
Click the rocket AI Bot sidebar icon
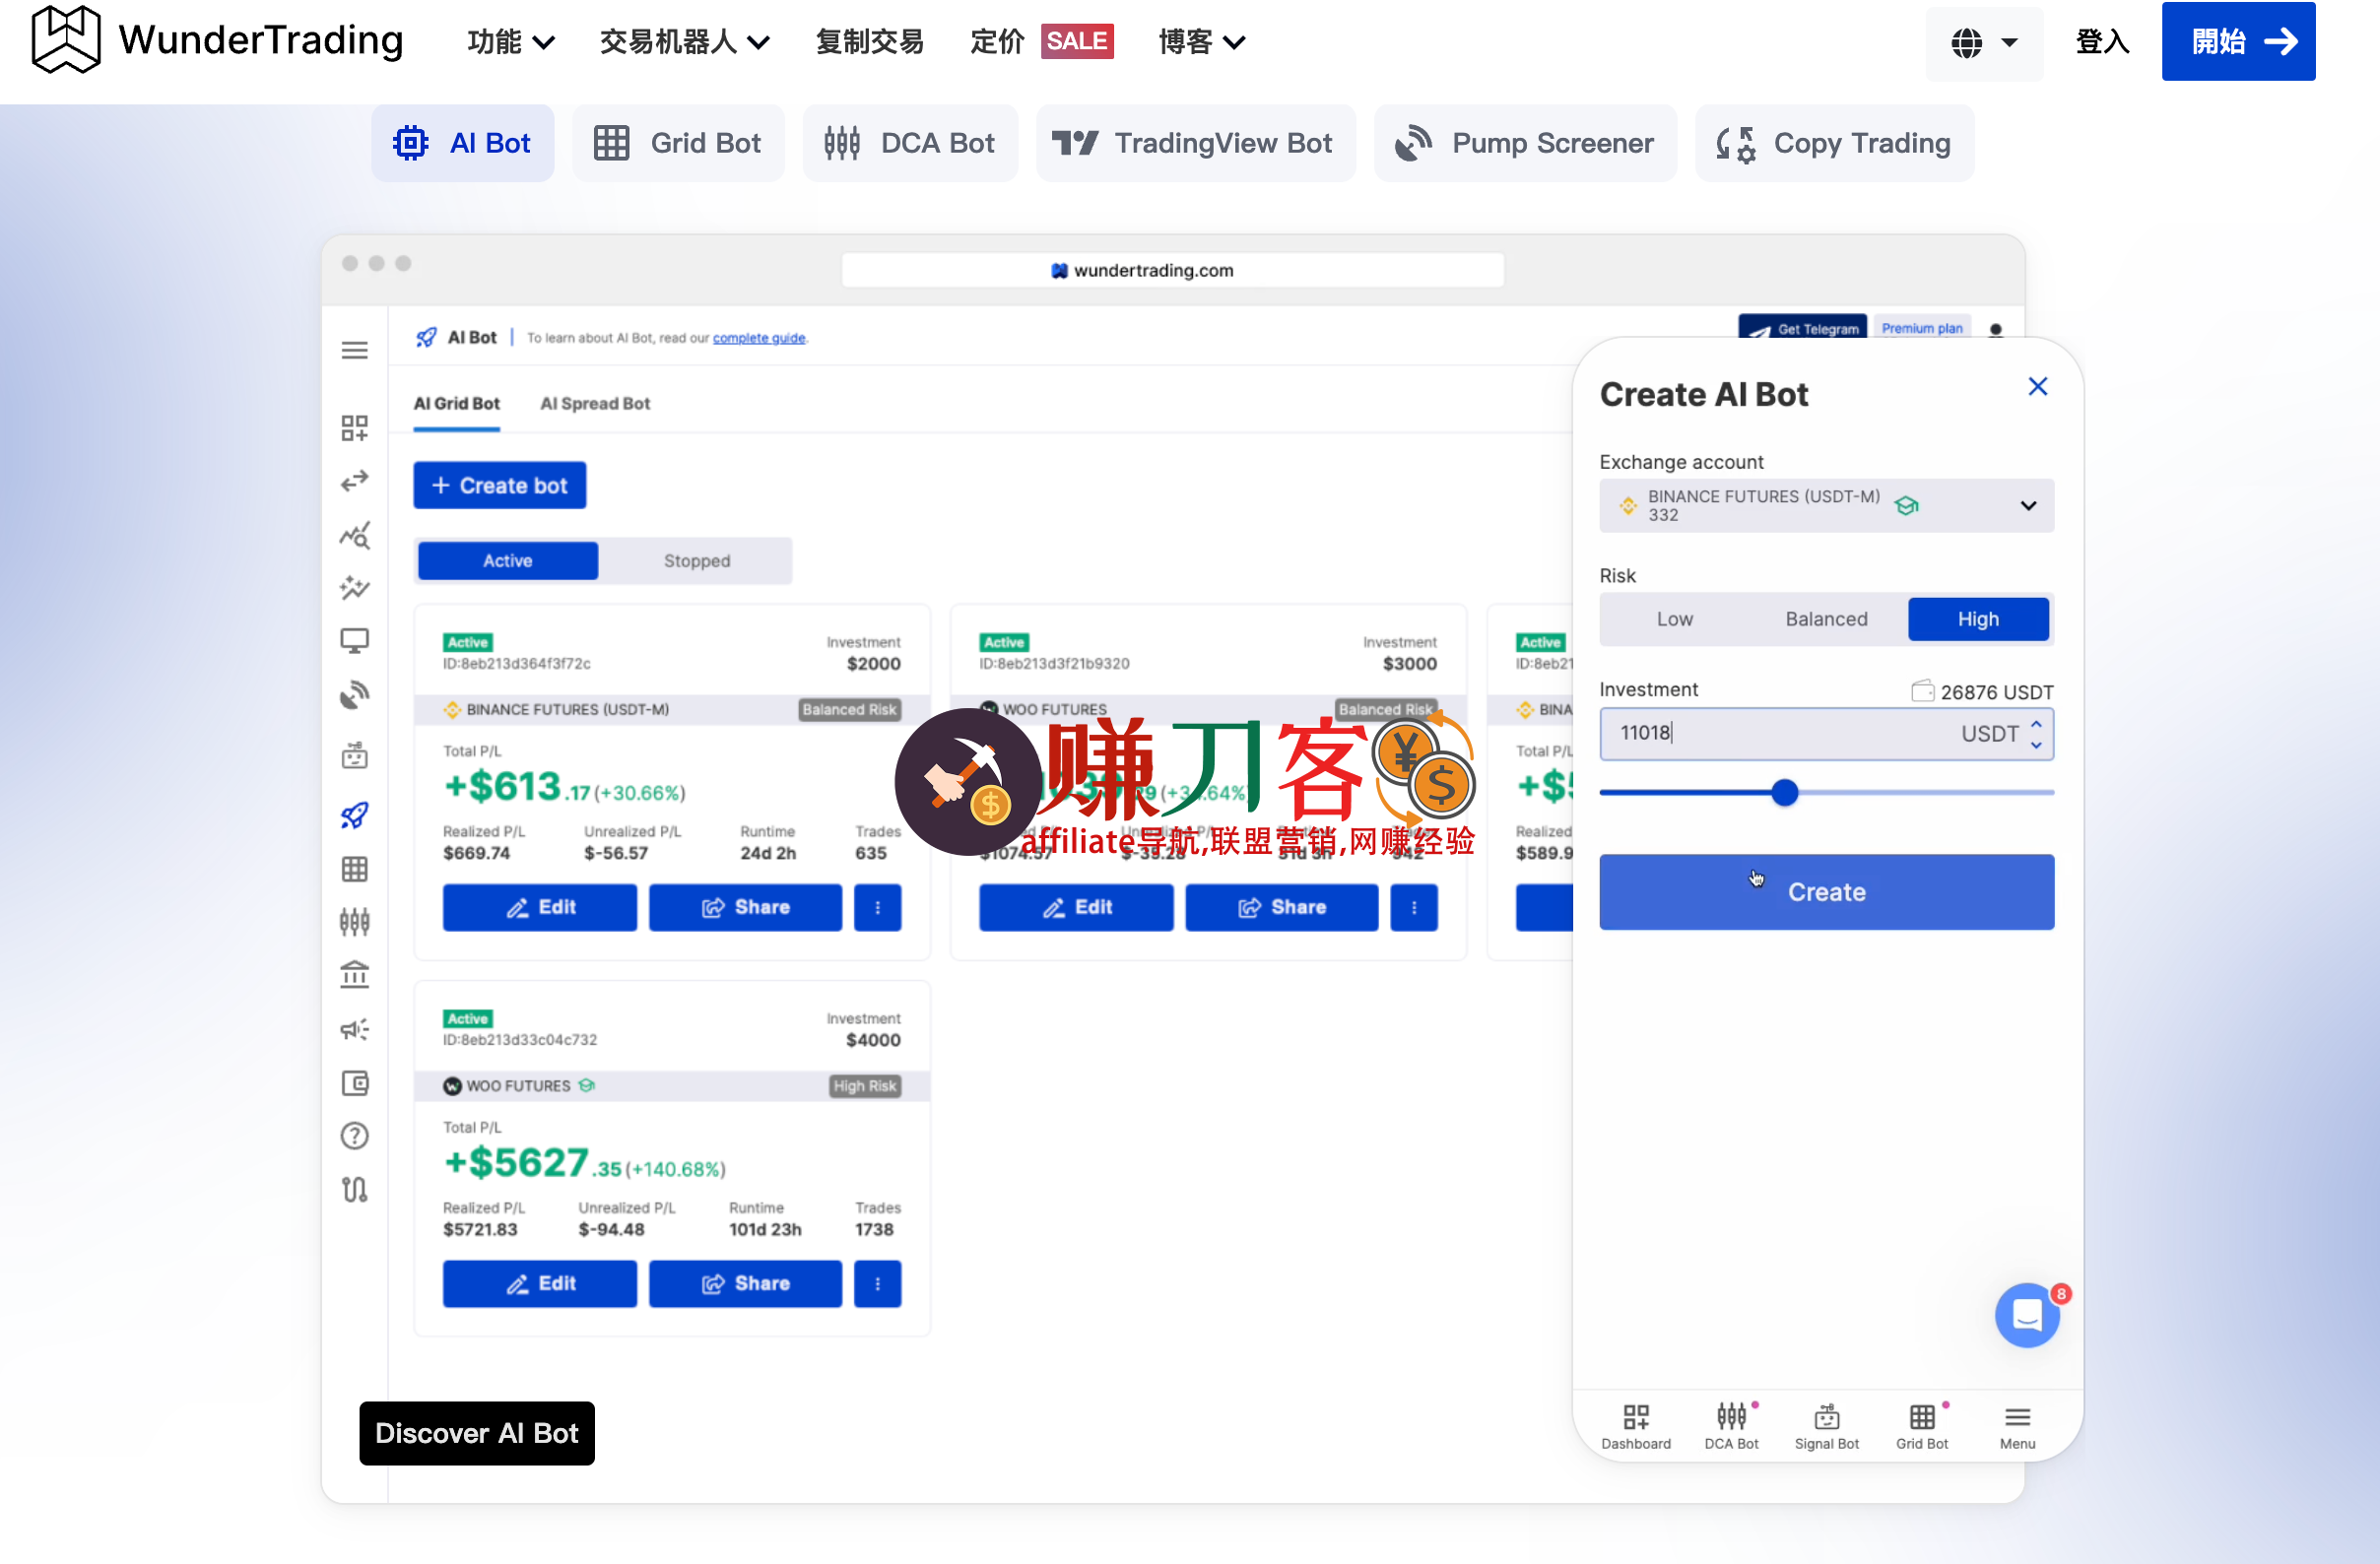pyautogui.click(x=355, y=816)
